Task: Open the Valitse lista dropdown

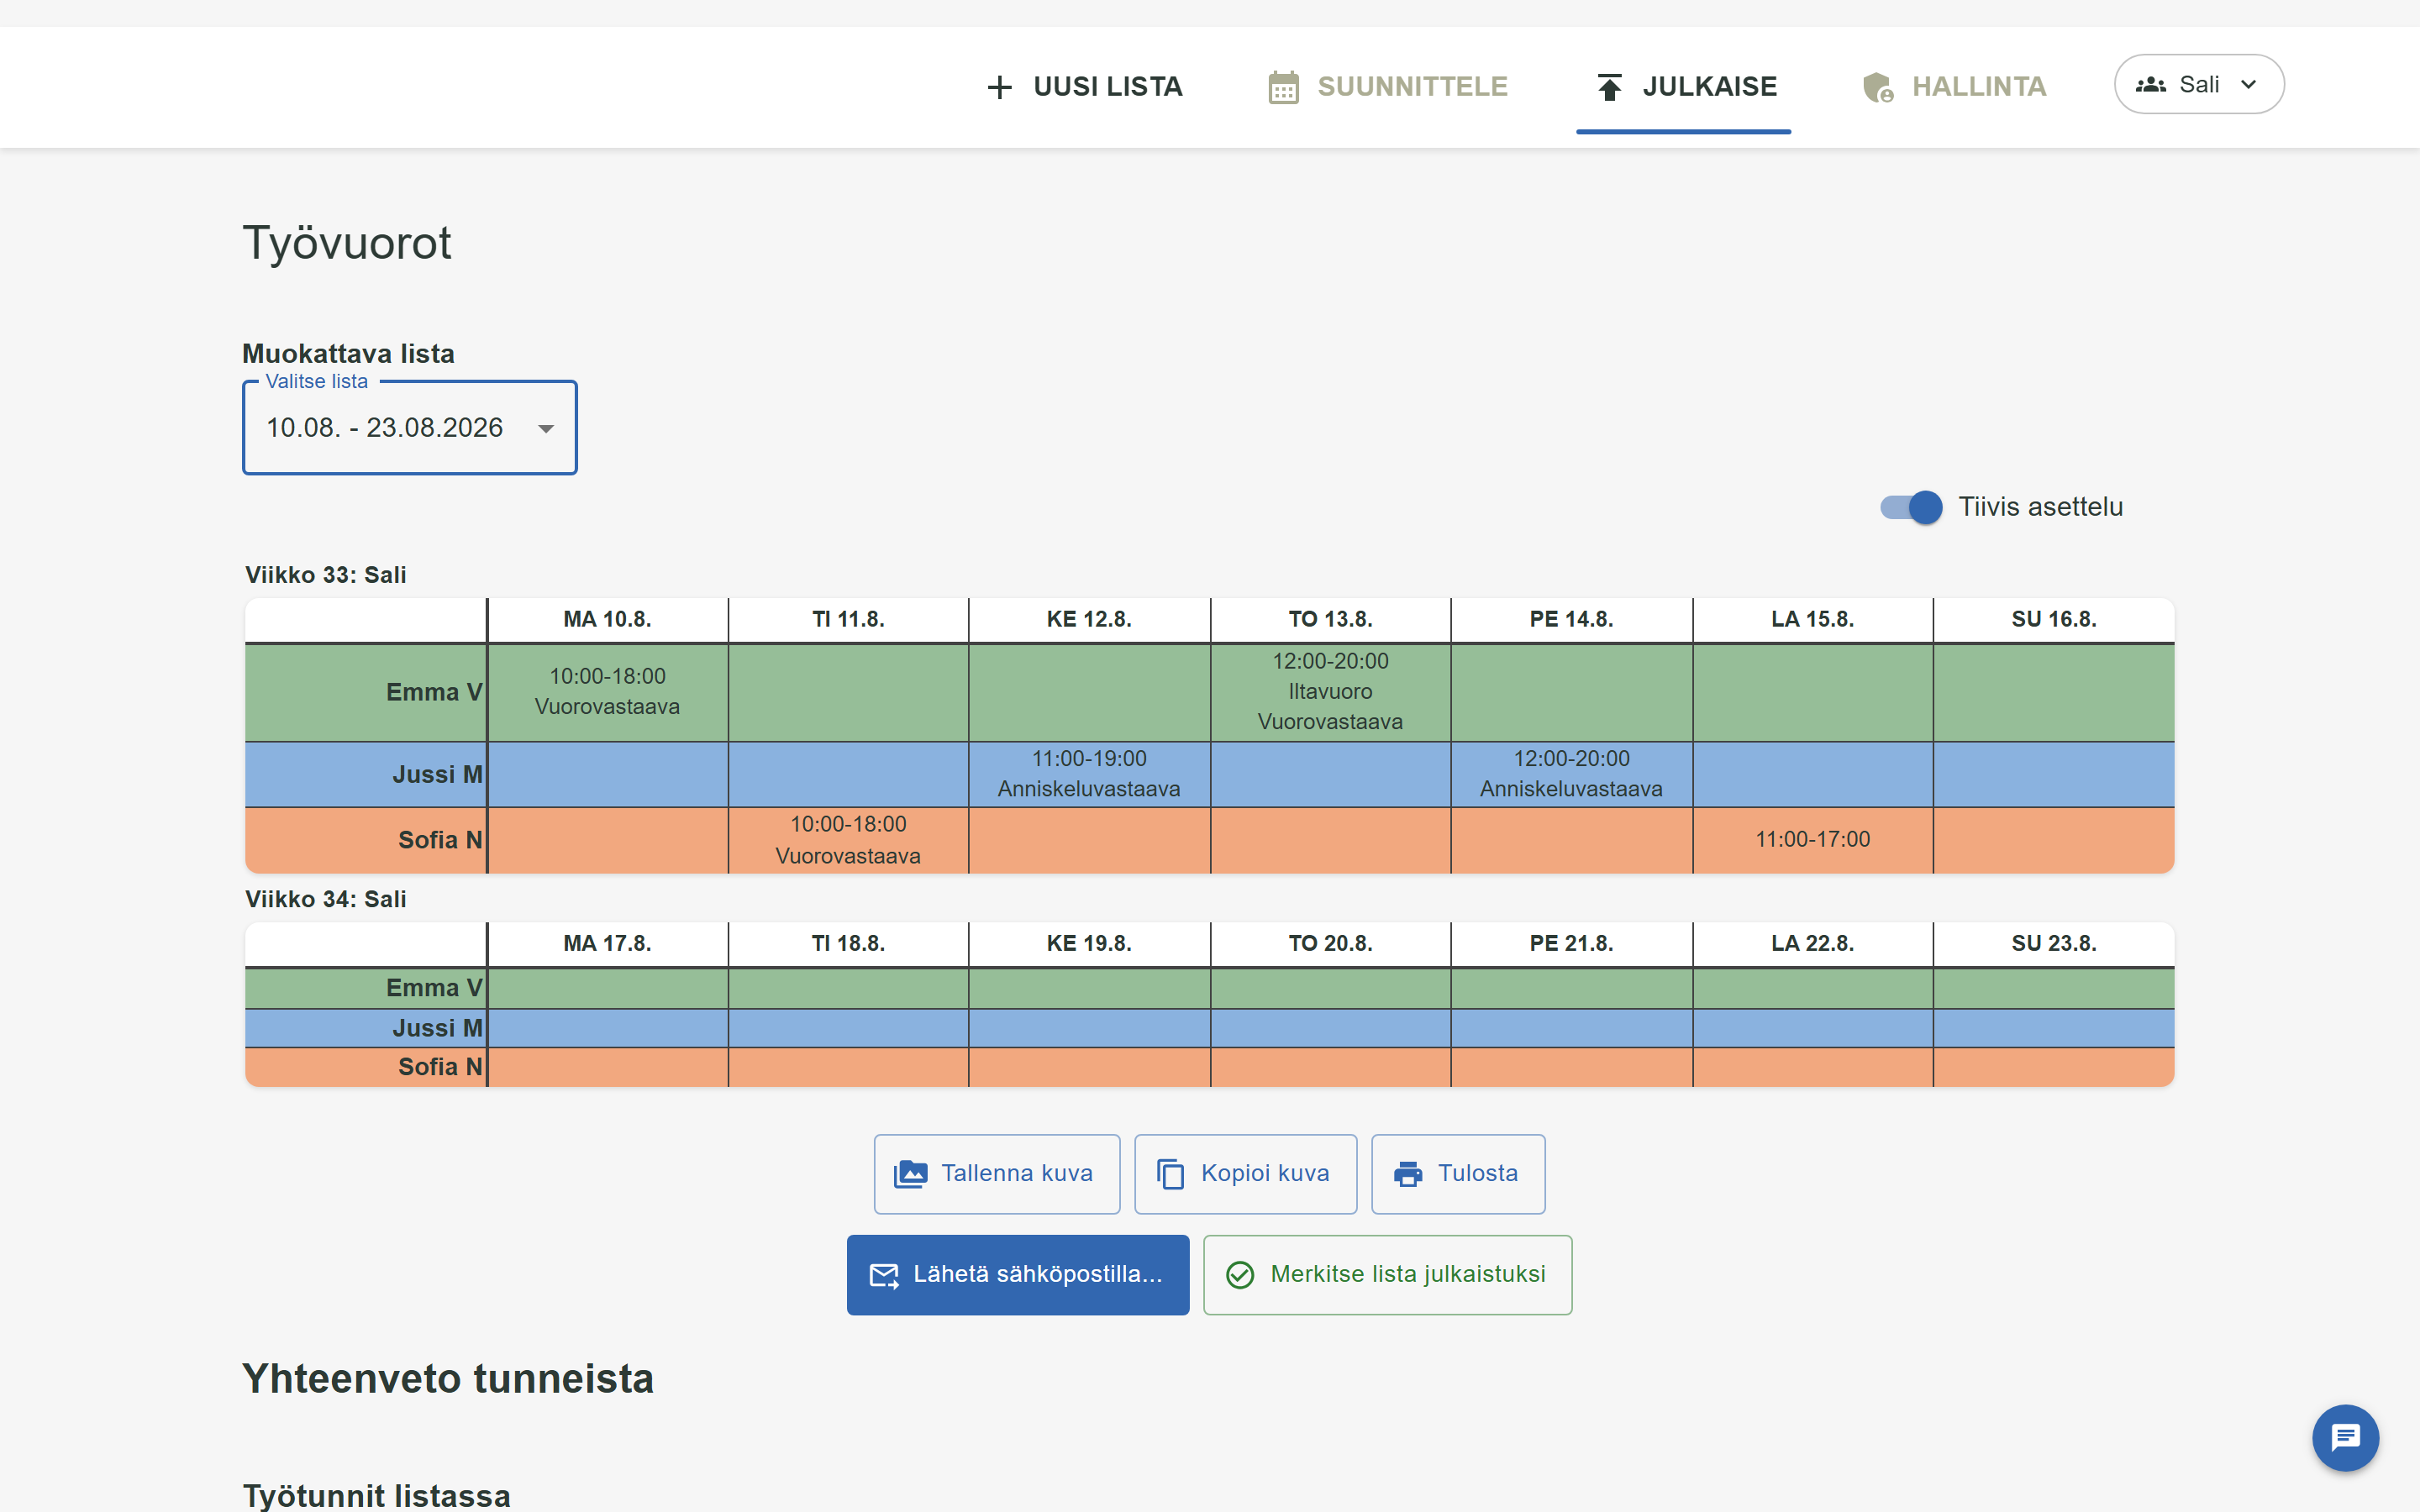Action: point(410,428)
